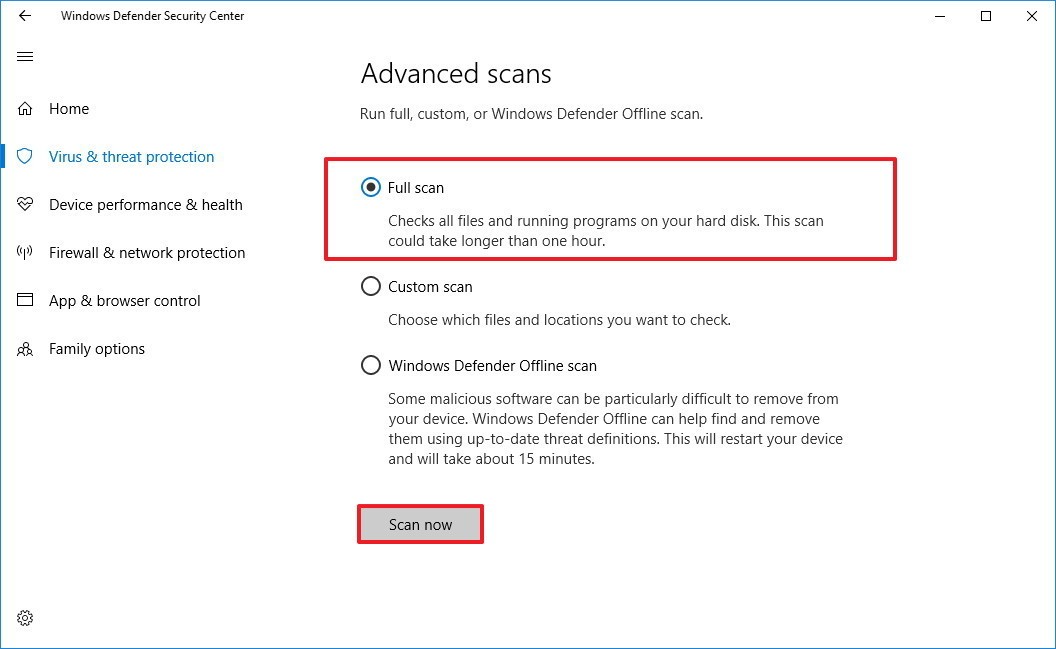Start the scan with Scan now
Viewport: 1056px width, 649px height.
click(x=420, y=524)
